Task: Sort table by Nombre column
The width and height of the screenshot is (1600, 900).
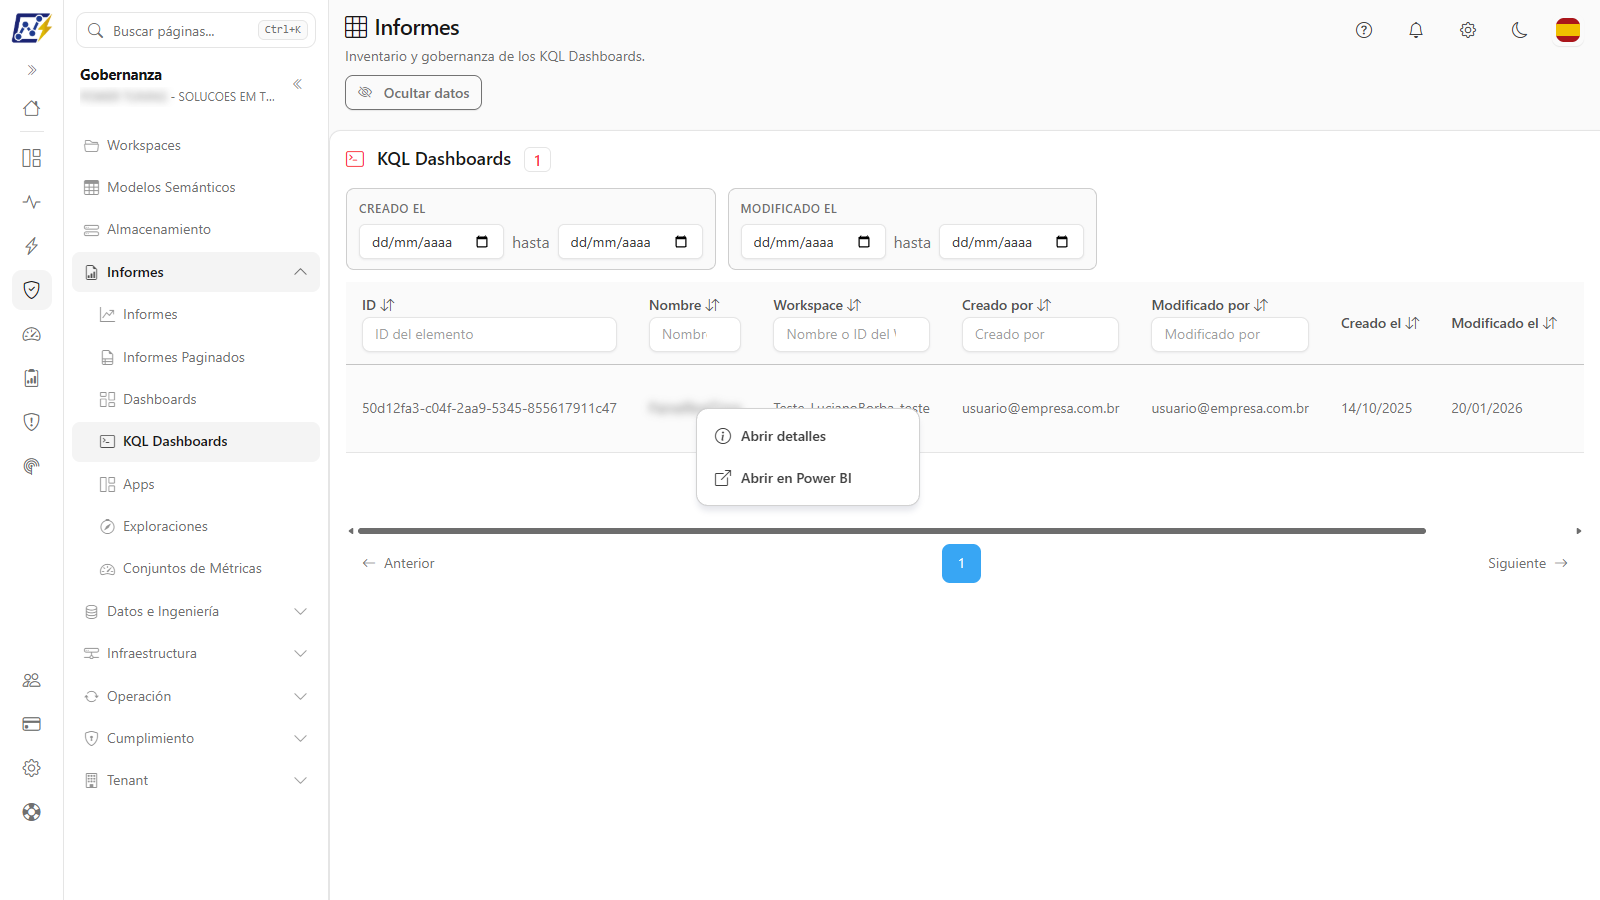Action: point(712,305)
